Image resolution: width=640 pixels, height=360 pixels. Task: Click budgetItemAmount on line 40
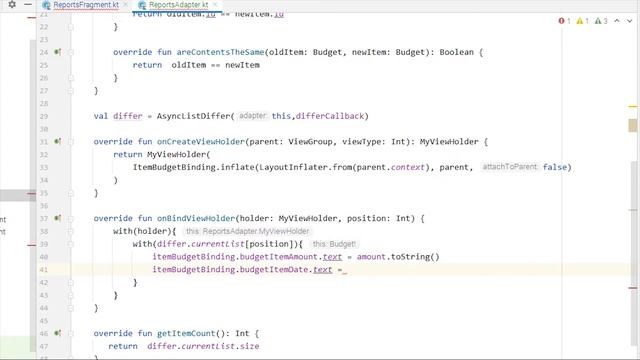(x=278, y=257)
